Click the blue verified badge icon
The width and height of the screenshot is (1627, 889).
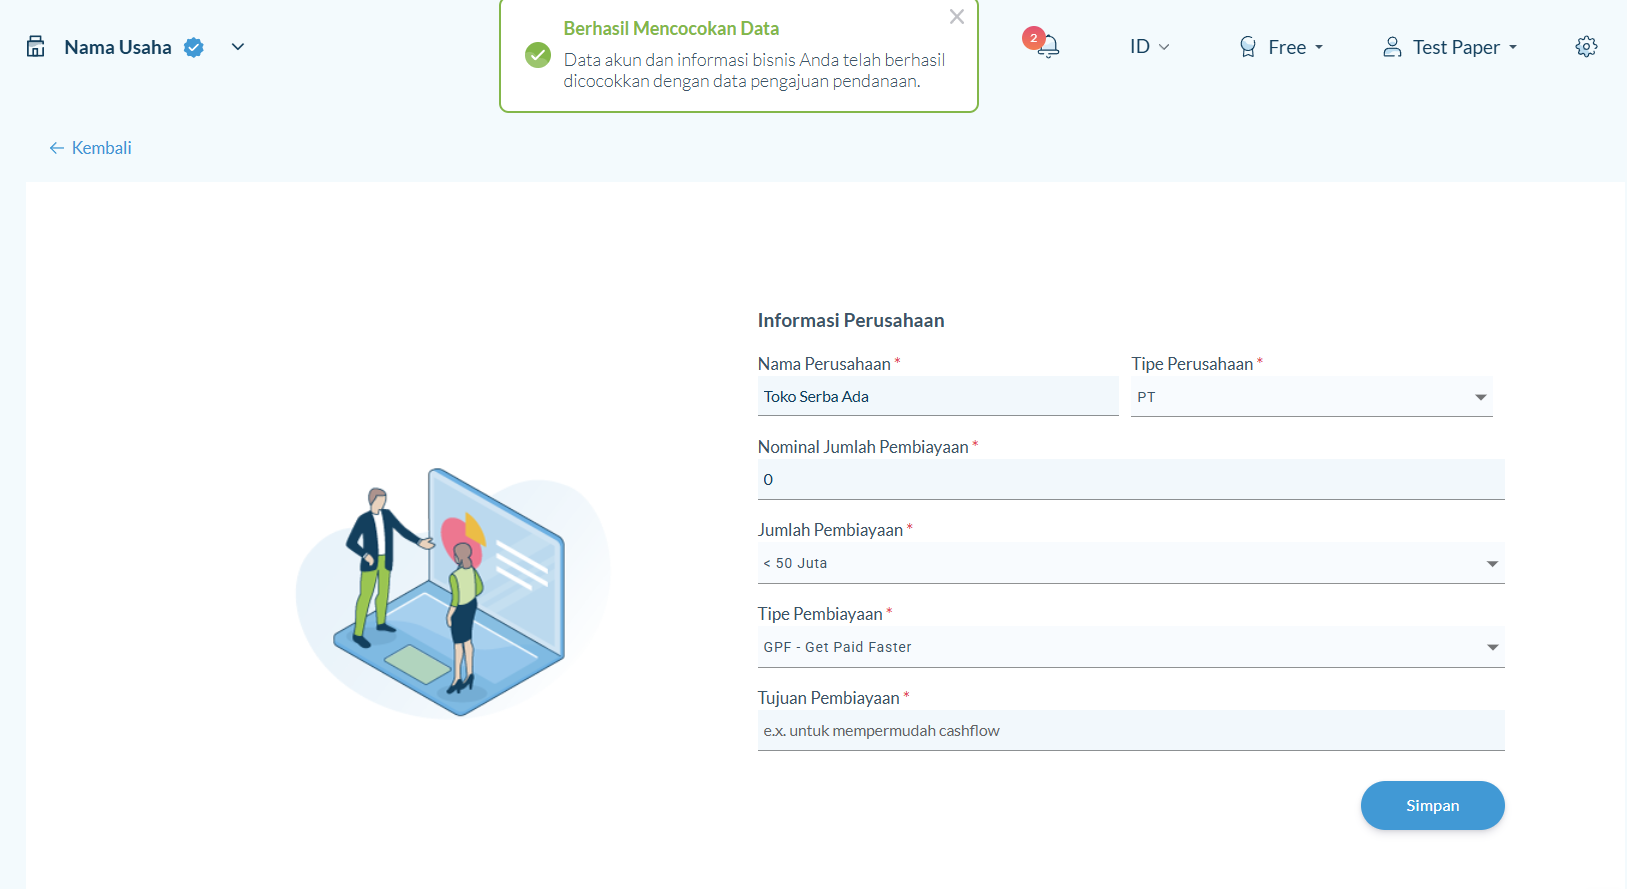coord(194,47)
